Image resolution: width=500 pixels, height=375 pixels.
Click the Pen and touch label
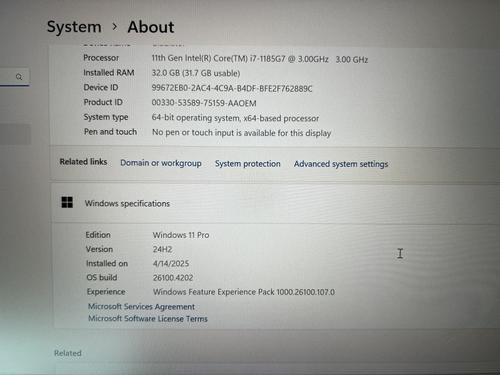coord(110,132)
